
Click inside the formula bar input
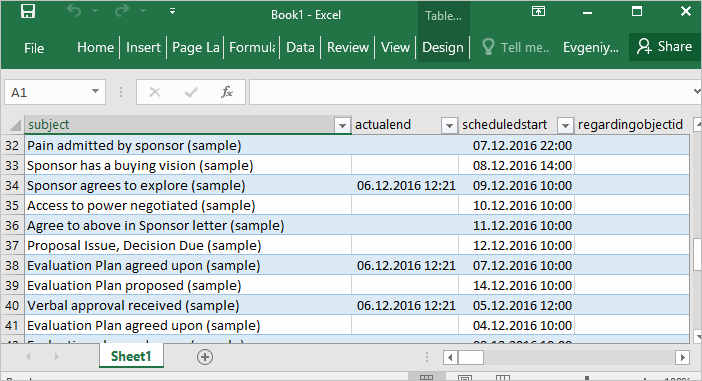coord(470,92)
